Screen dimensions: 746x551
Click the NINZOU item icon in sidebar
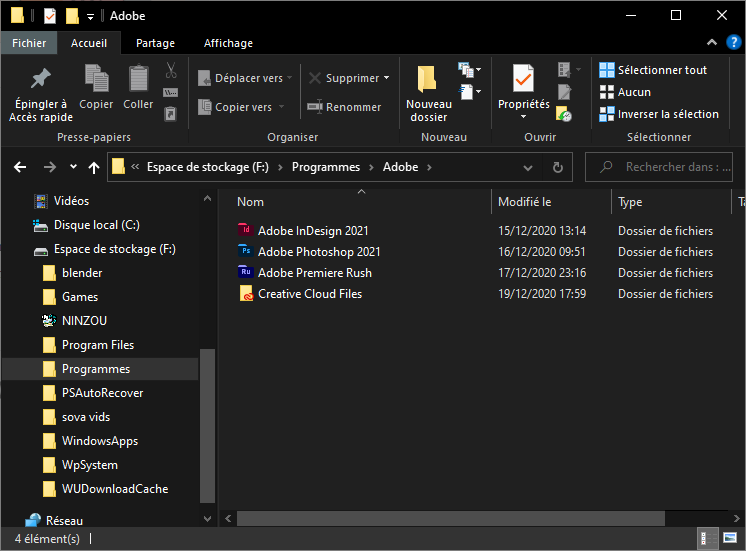49,321
